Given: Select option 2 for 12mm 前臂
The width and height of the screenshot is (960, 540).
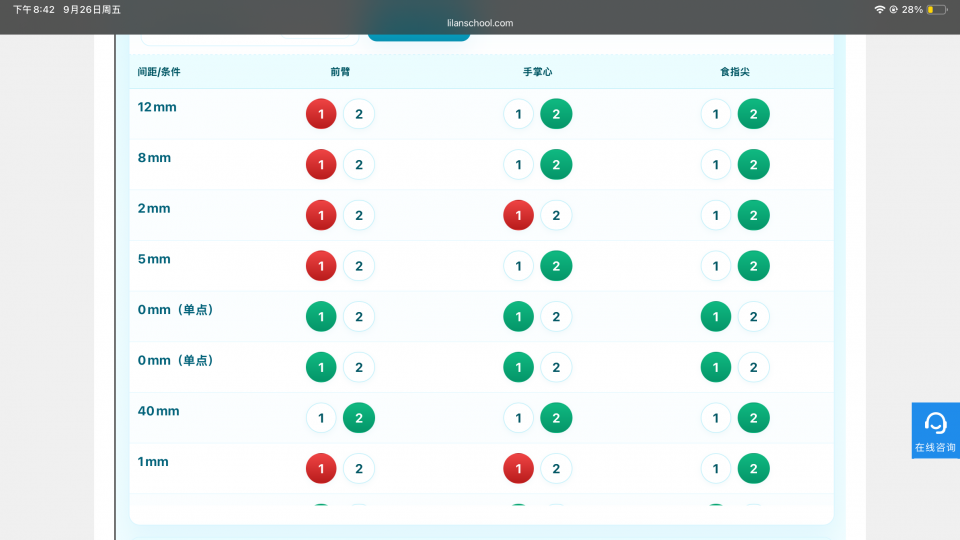Looking at the screenshot, I should point(359,114).
